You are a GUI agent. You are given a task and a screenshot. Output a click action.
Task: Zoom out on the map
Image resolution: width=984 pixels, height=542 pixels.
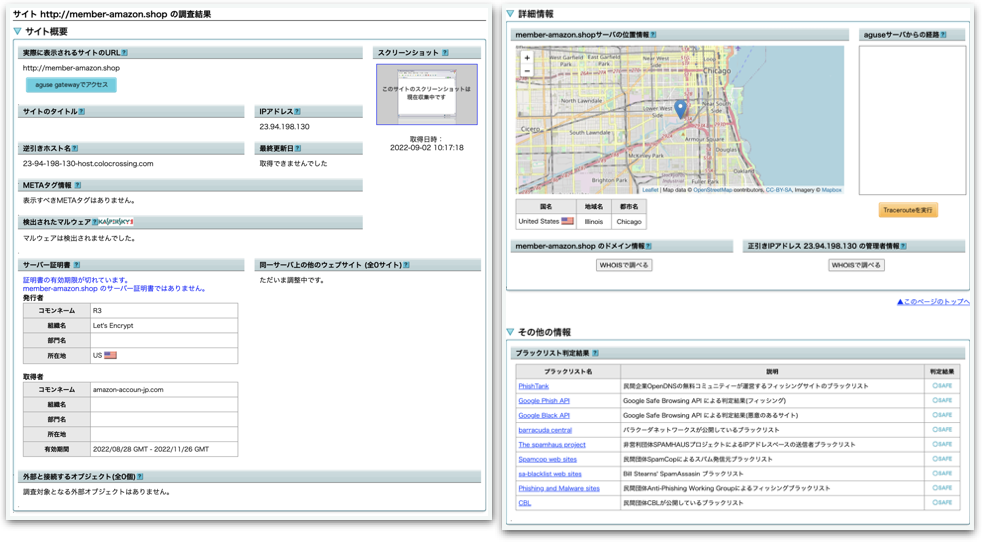pos(527,71)
